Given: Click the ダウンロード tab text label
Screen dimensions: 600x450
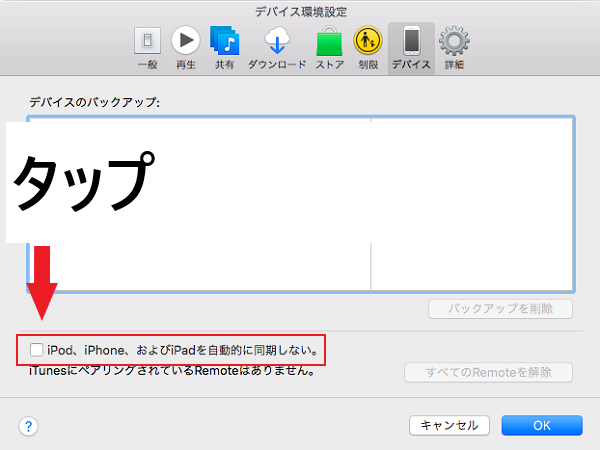Looking at the screenshot, I should [x=276, y=65].
